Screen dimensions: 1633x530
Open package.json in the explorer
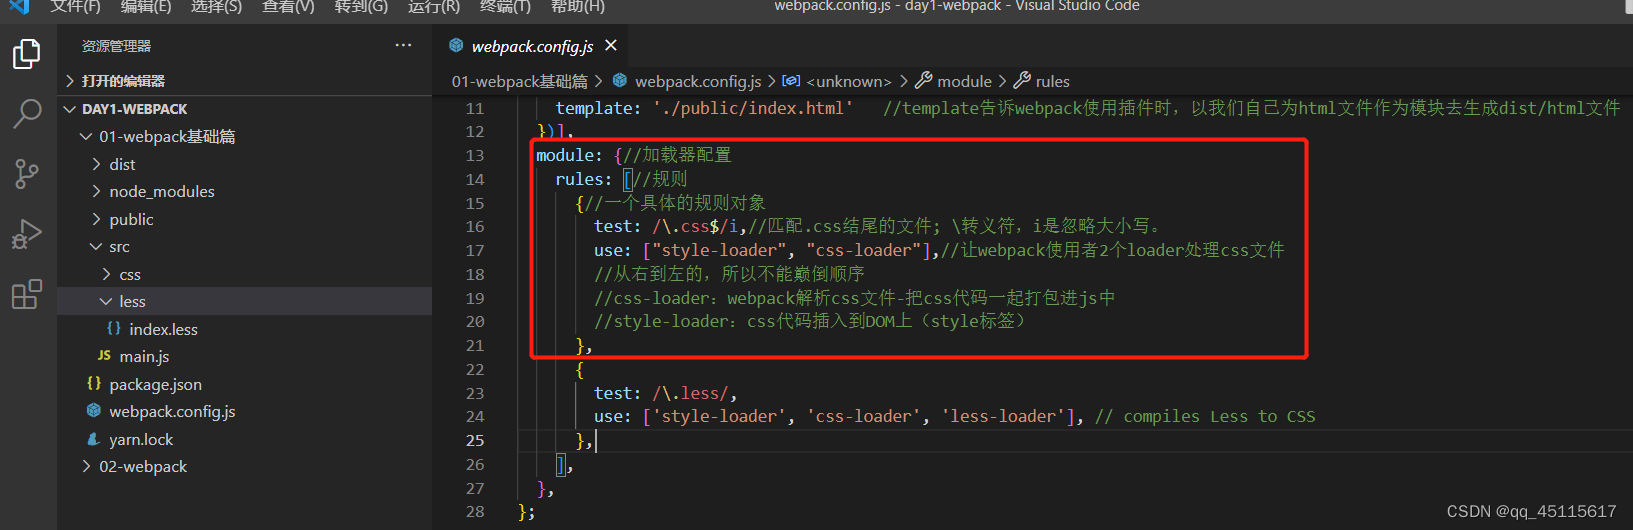(245, 384)
